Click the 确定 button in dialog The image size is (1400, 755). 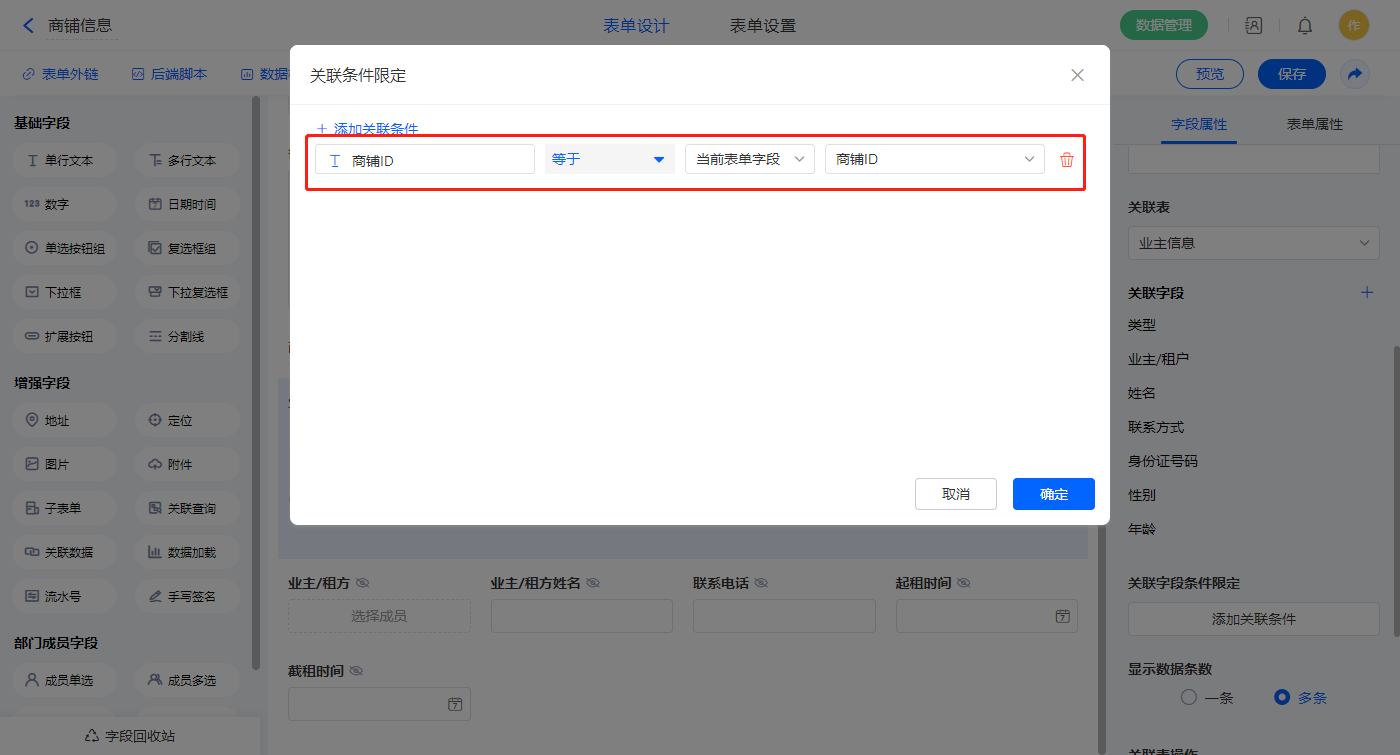tap(1053, 494)
